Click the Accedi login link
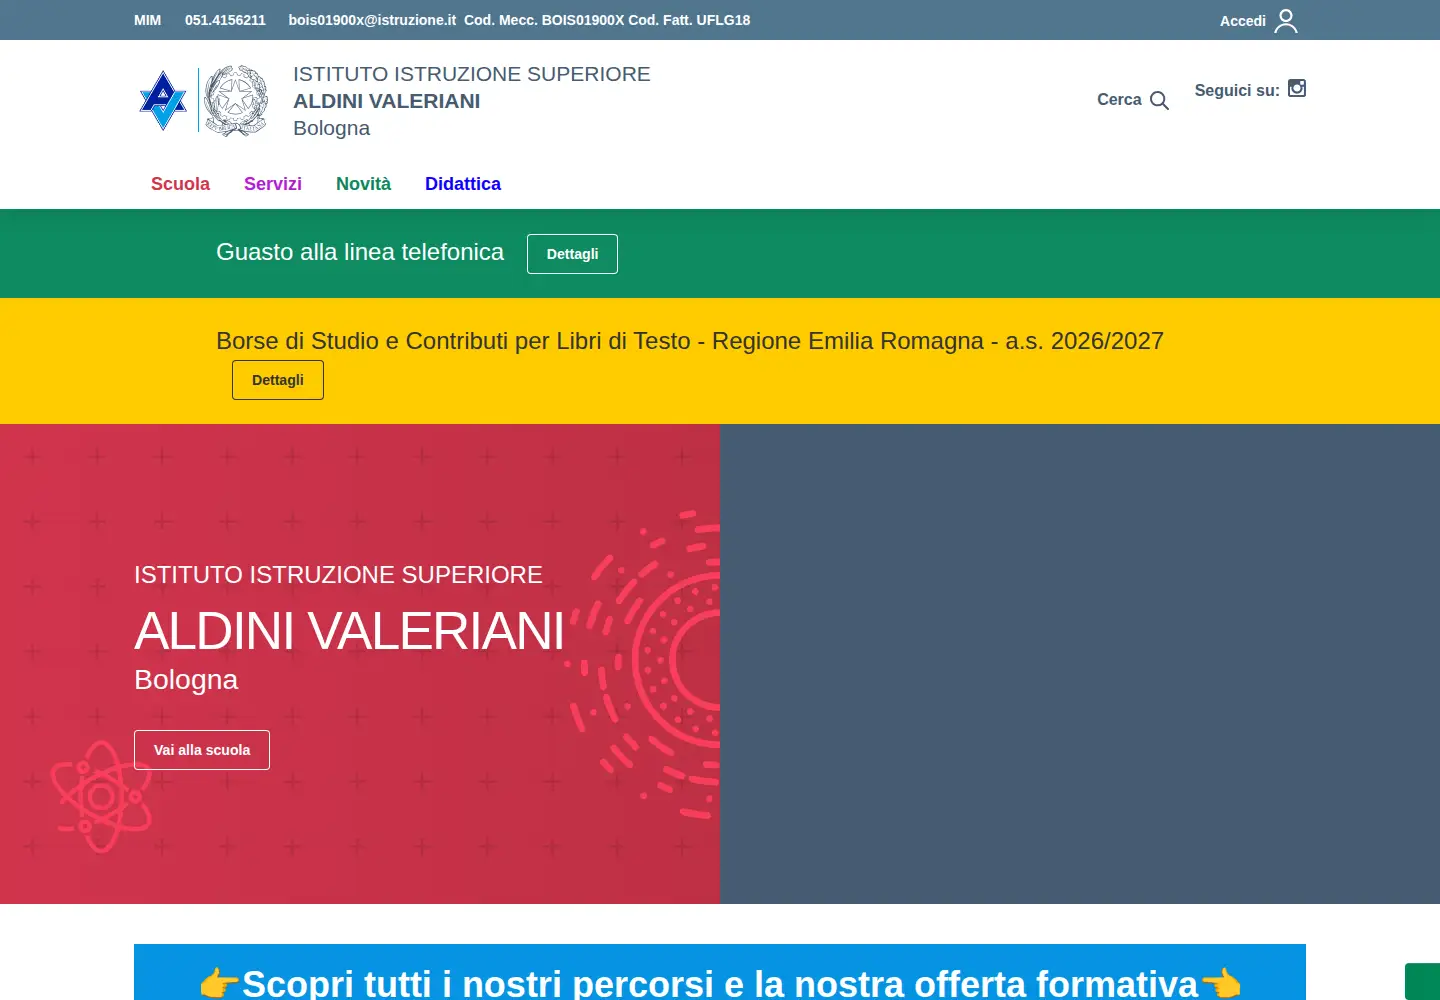1440x1000 pixels. coord(1243,21)
